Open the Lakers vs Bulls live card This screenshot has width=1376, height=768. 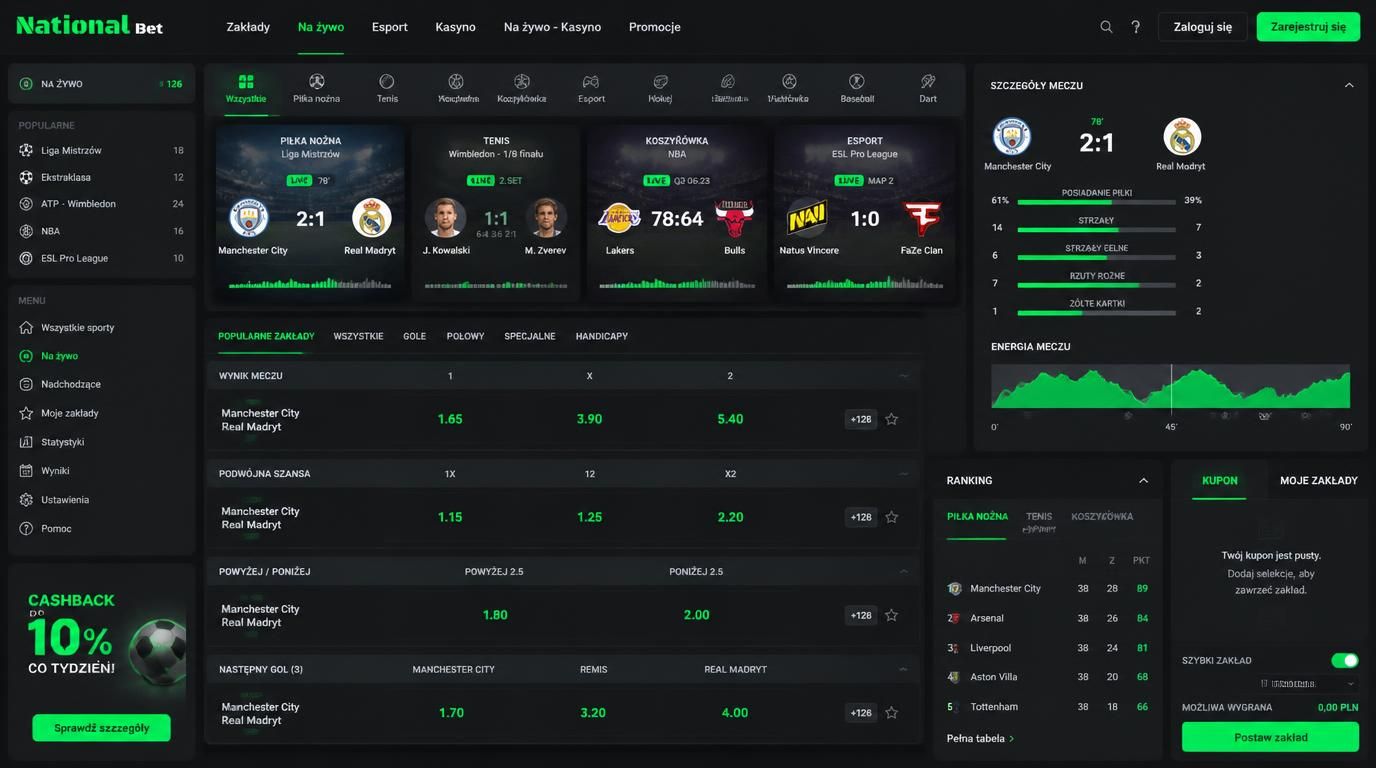[677, 212]
